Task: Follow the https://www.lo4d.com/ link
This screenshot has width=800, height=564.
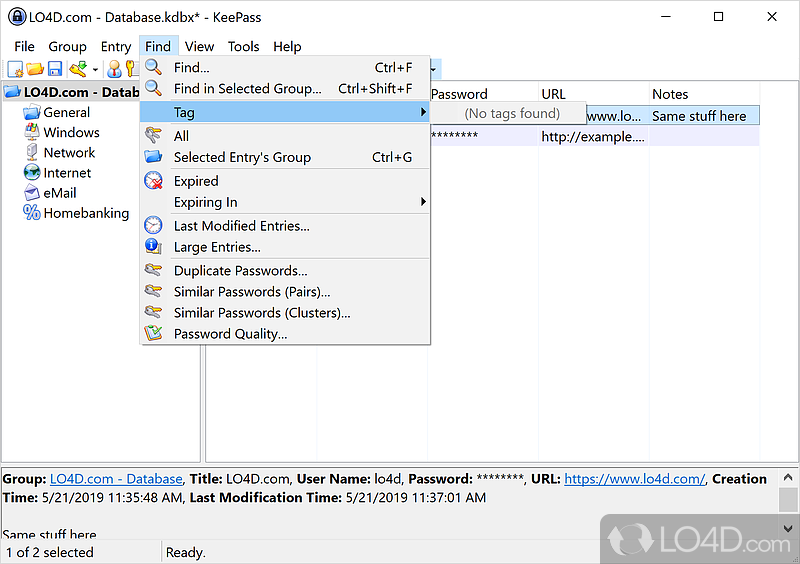Action: (x=634, y=479)
